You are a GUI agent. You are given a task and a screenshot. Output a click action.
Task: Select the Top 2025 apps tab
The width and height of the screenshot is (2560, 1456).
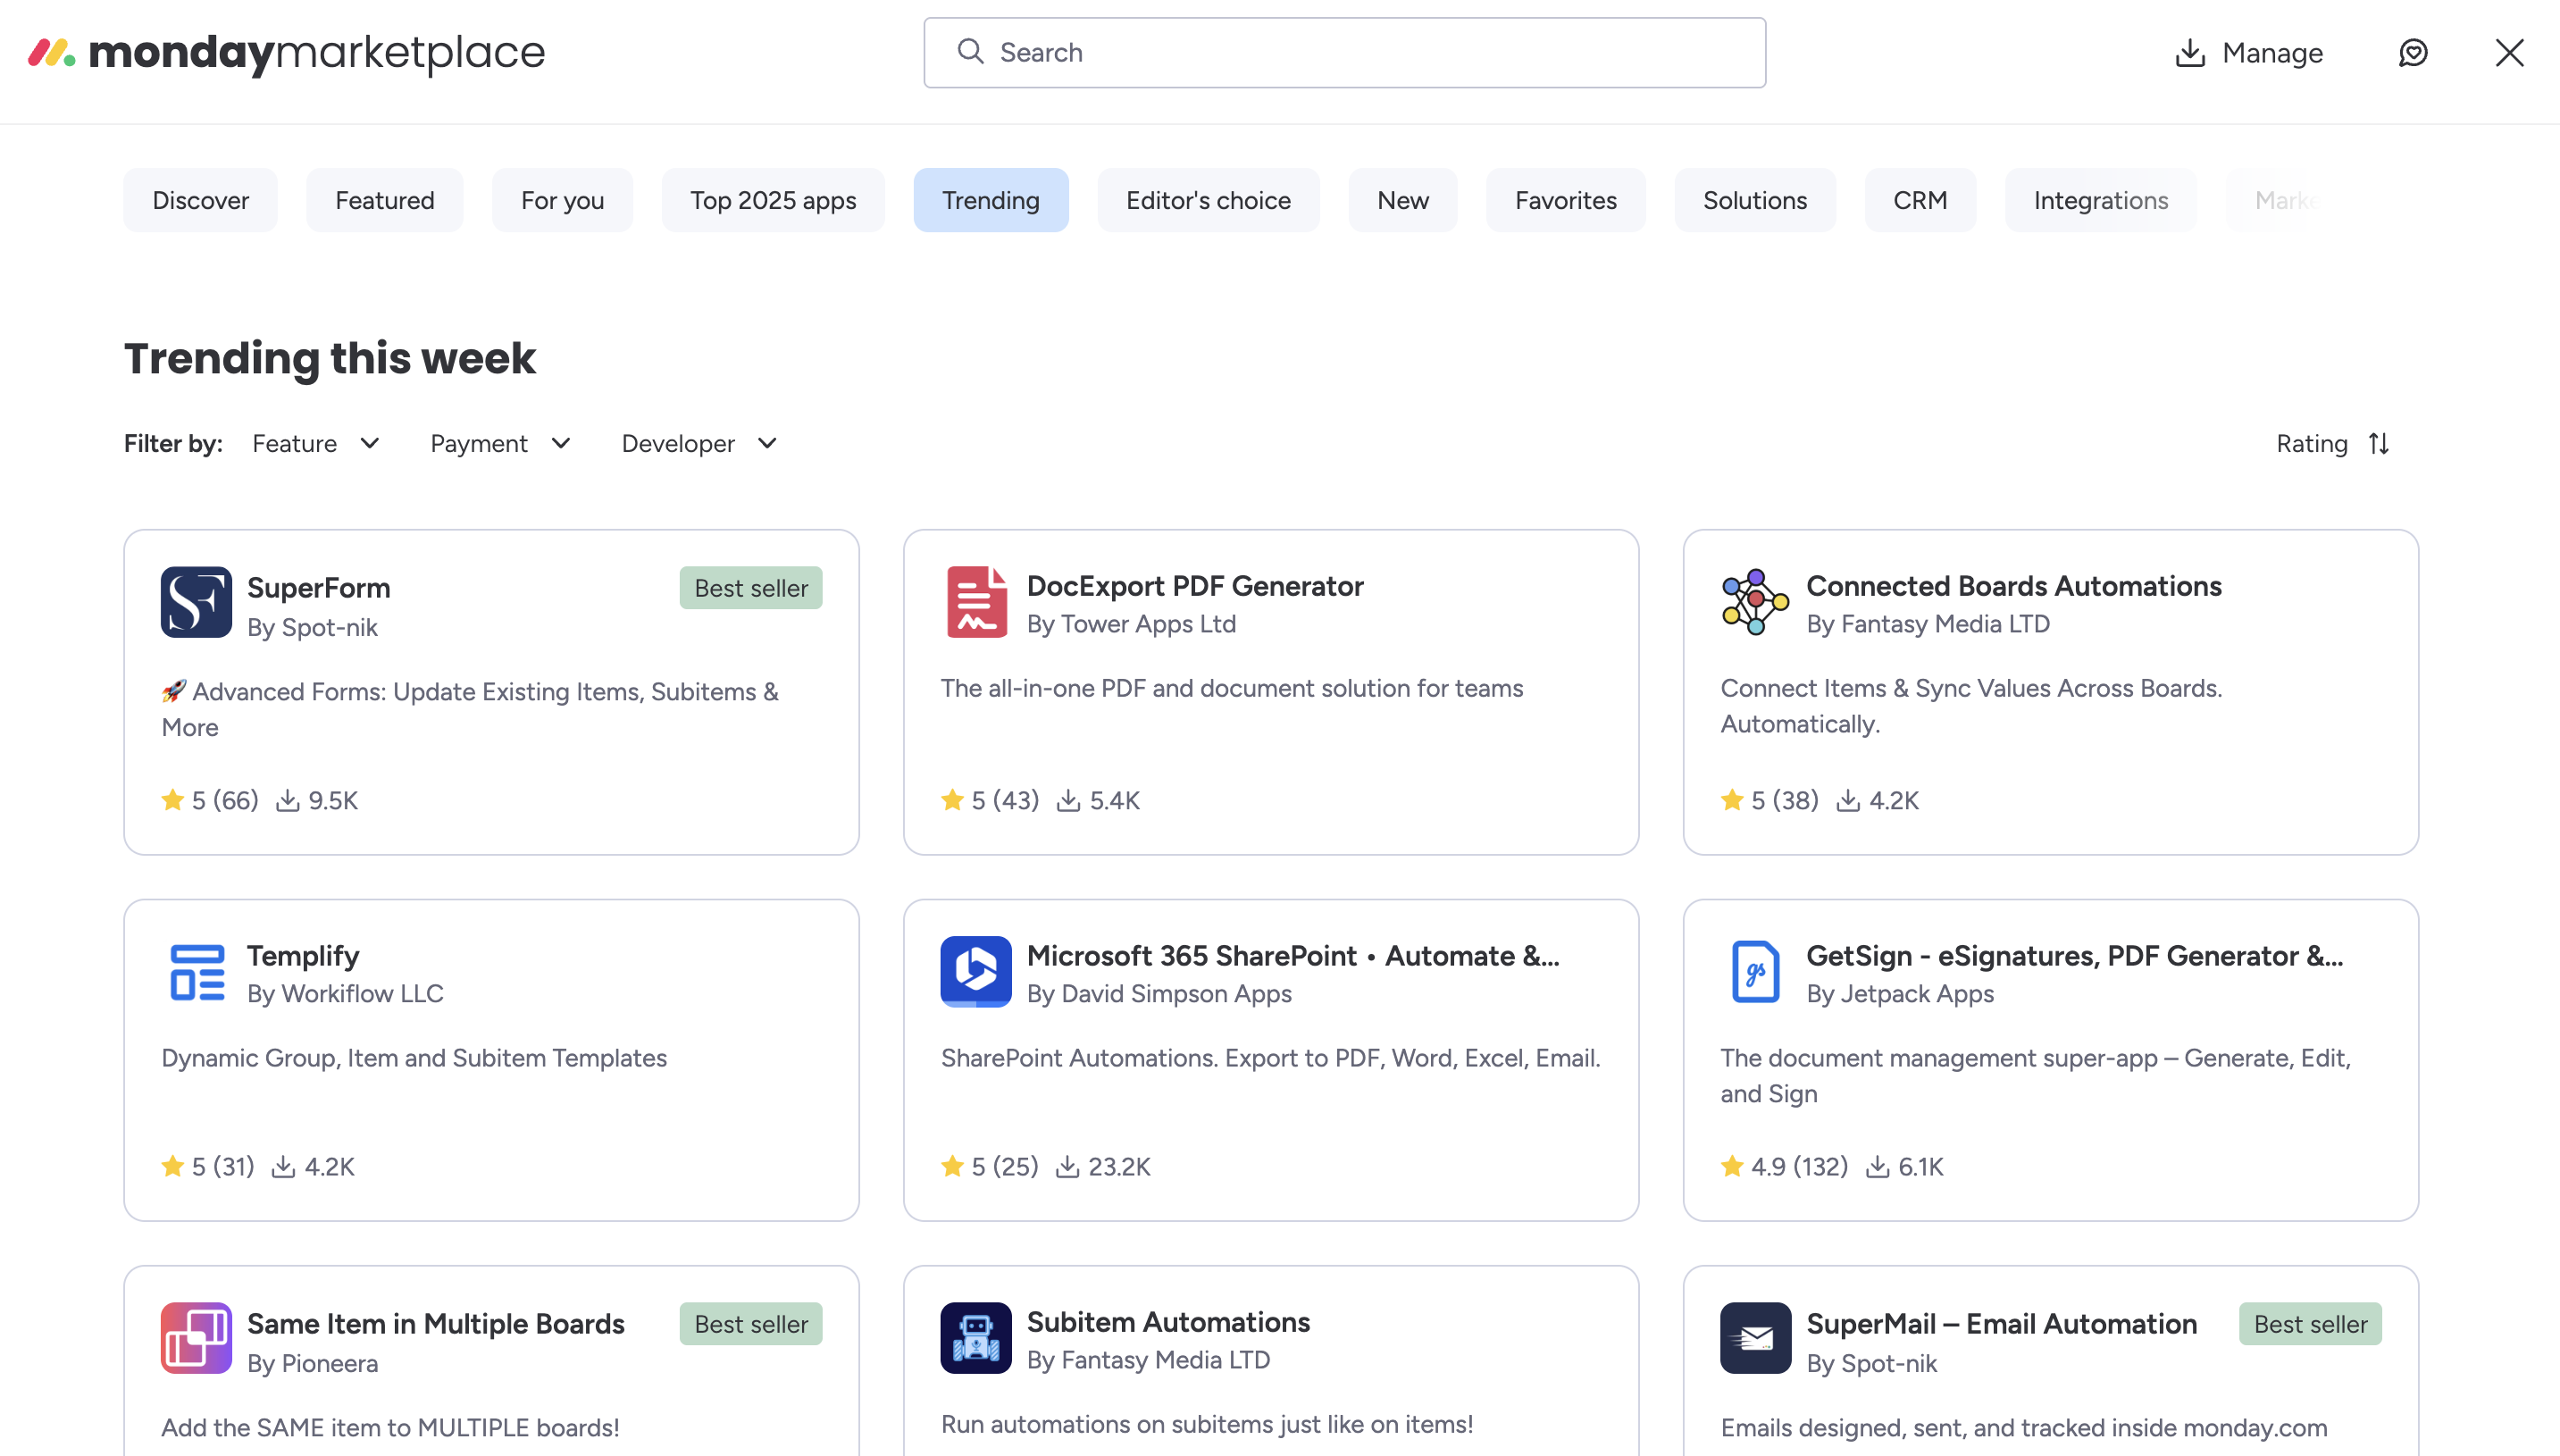(772, 200)
